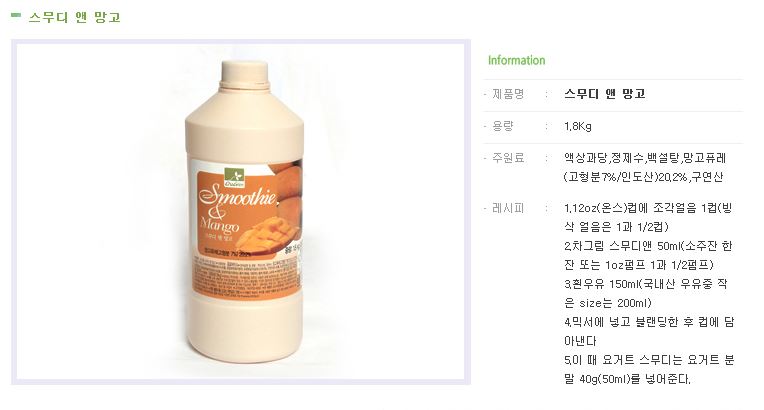This screenshot has width=764, height=410.
Task: Click the 주원료 field label
Action: (x=508, y=158)
